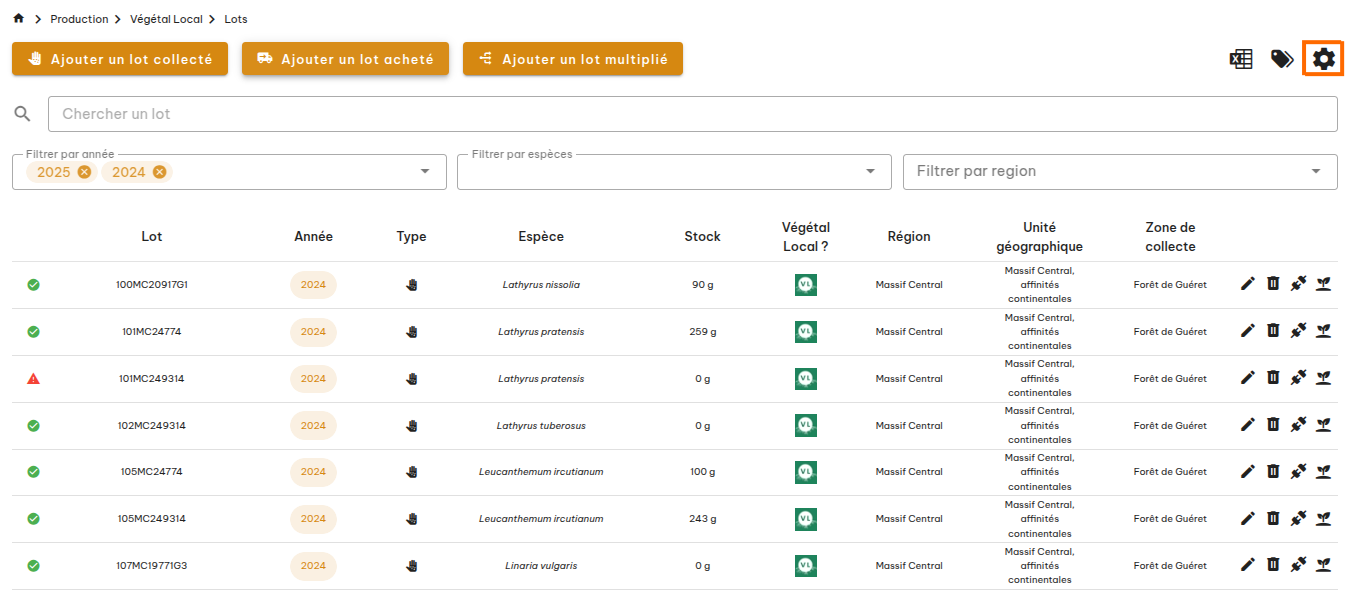The width and height of the screenshot is (1347, 590).
Task: Go to Production in the breadcrumb
Action: 79,19
